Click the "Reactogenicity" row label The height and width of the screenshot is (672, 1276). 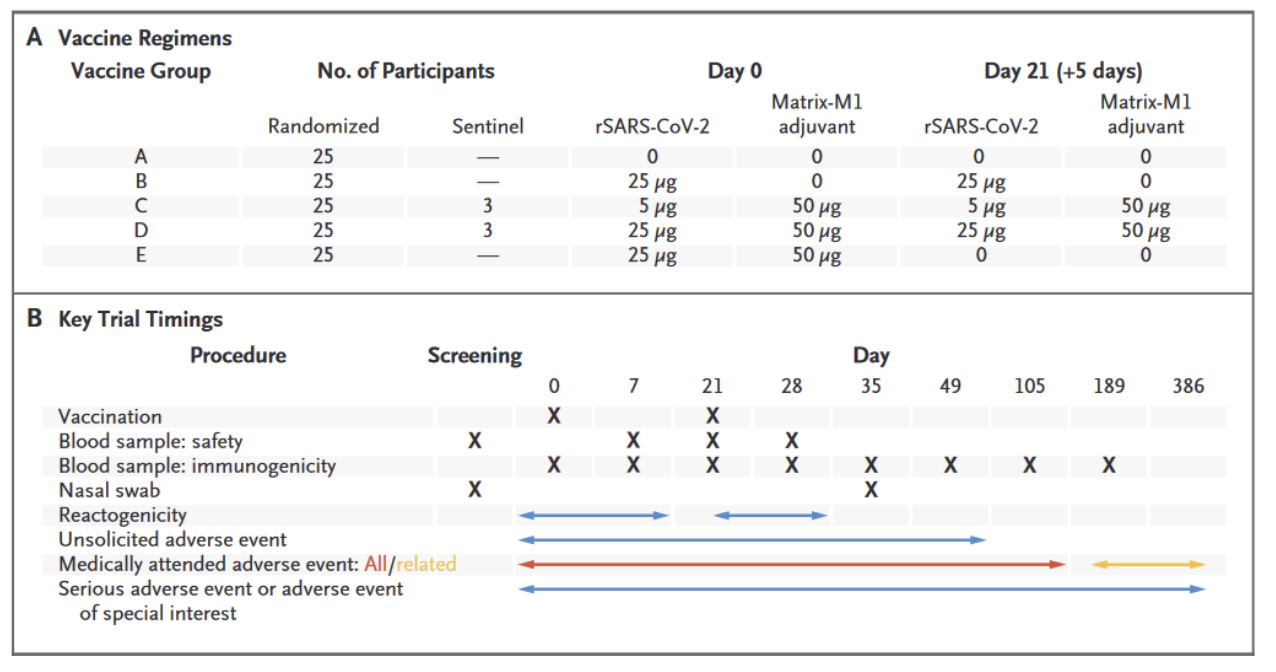[122, 515]
